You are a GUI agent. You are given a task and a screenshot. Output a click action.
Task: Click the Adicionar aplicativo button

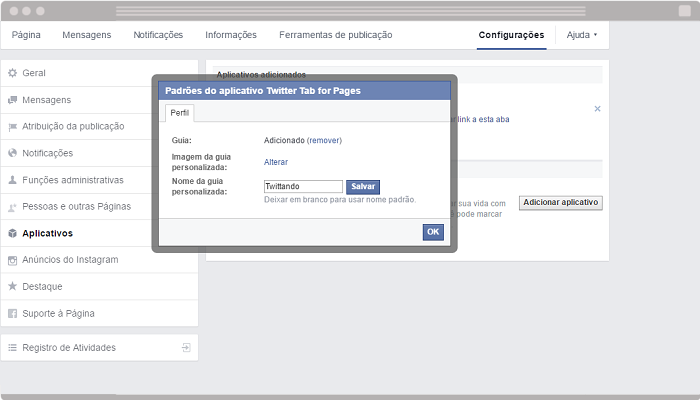coord(561,202)
